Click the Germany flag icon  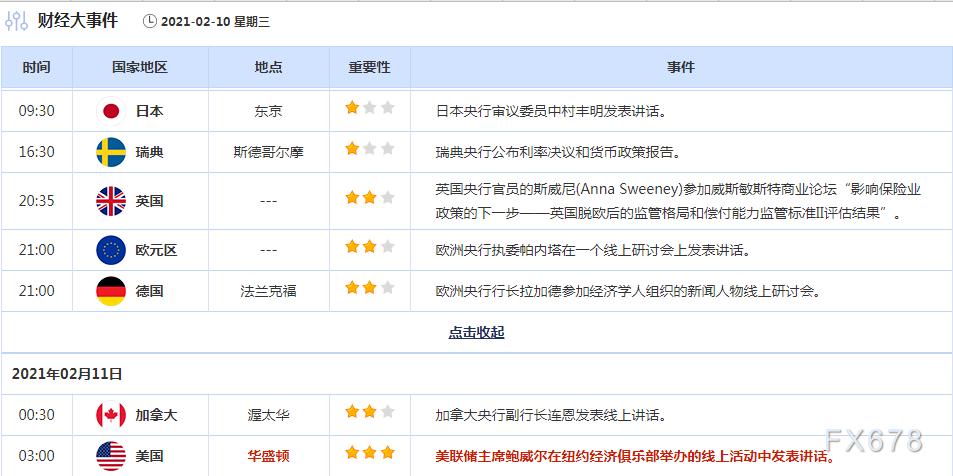111,291
